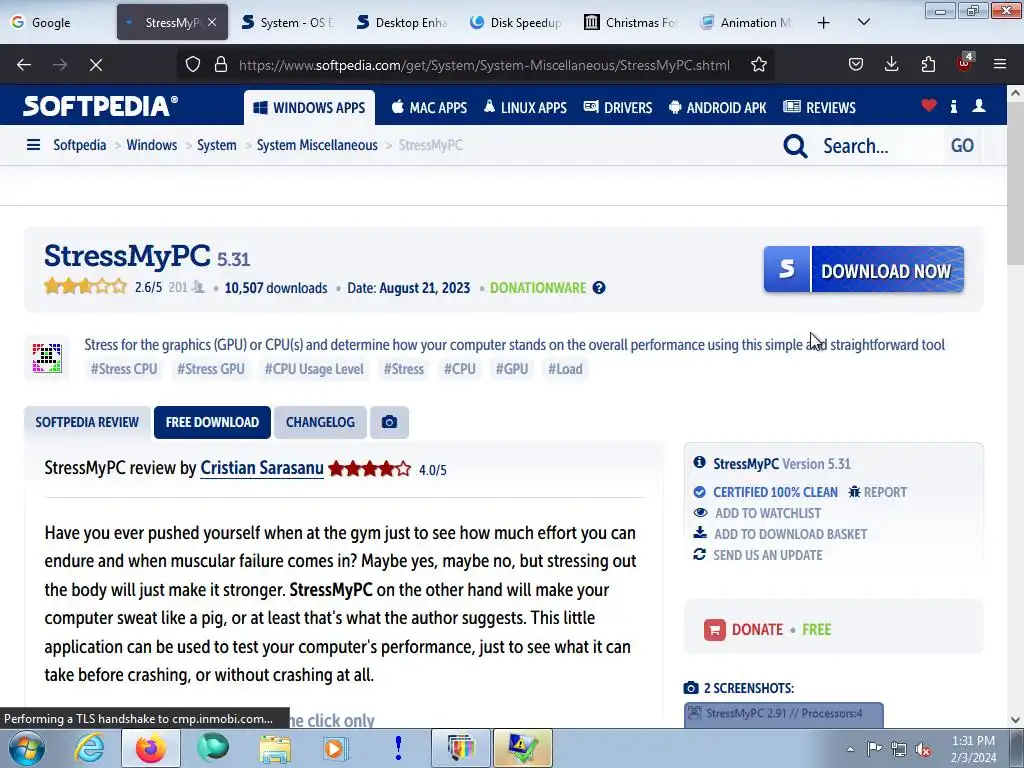Image resolution: width=1024 pixels, height=768 pixels.
Task: Open the Drivers section
Action: point(618,108)
